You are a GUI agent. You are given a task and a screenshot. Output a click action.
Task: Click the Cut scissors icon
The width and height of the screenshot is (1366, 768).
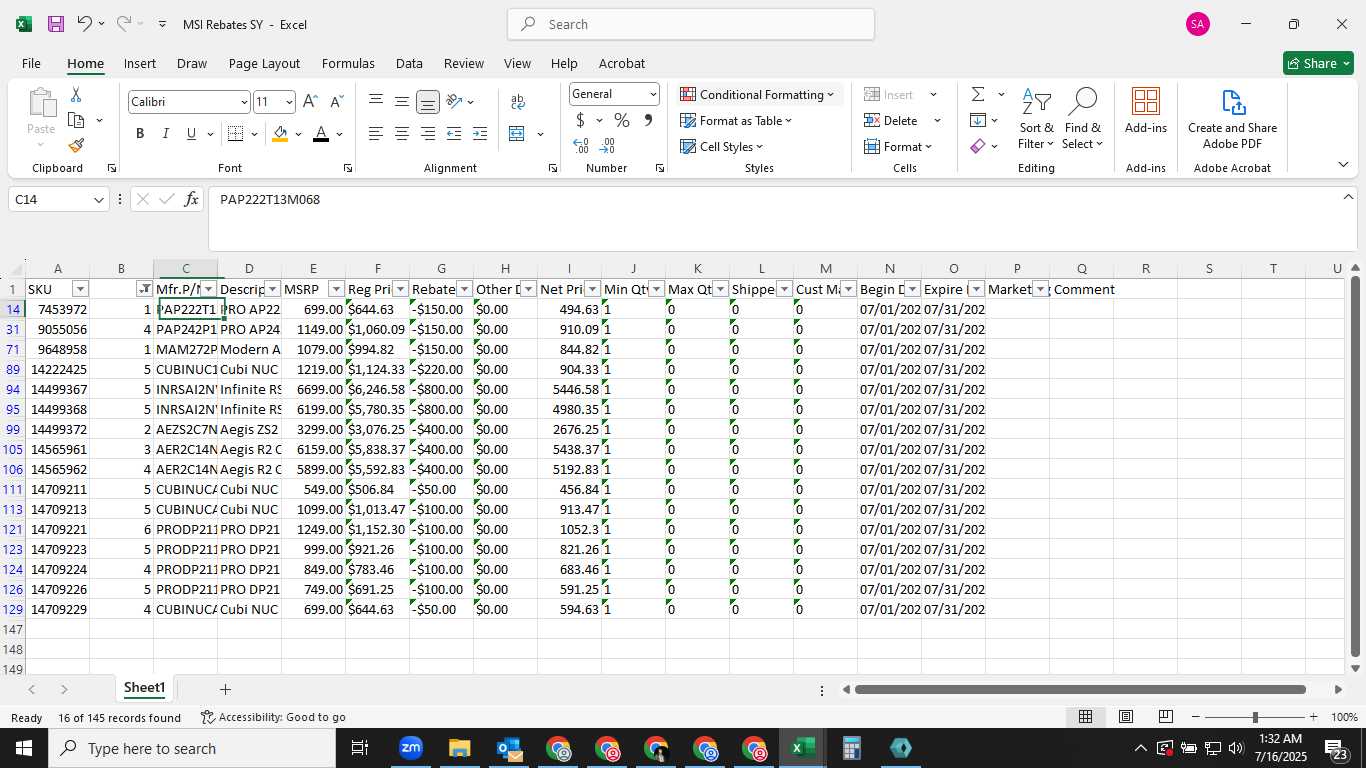tap(75, 95)
